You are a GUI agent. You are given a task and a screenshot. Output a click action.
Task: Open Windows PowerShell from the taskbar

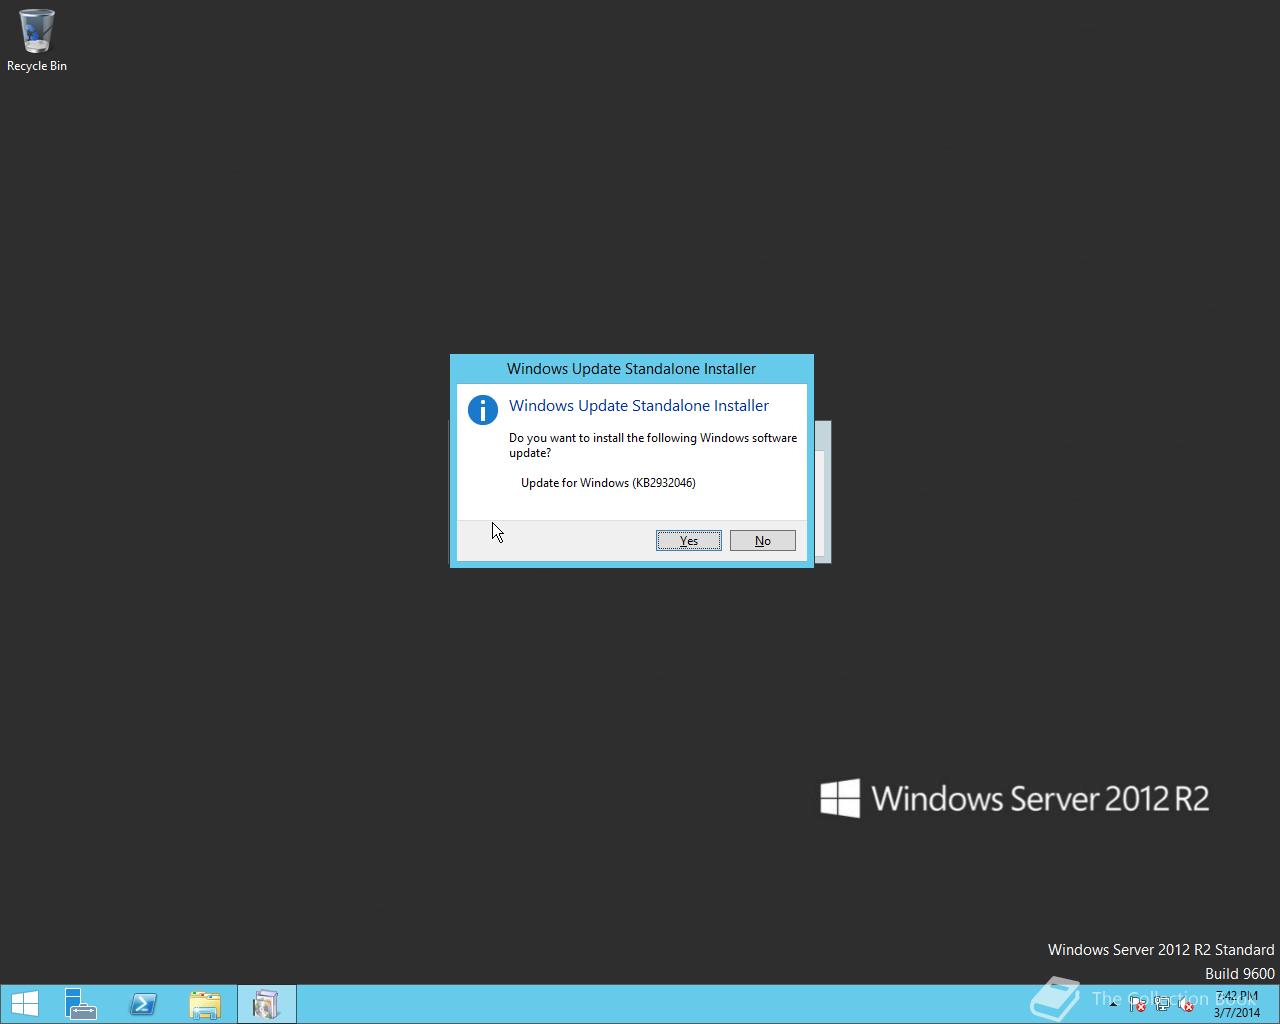143,1004
